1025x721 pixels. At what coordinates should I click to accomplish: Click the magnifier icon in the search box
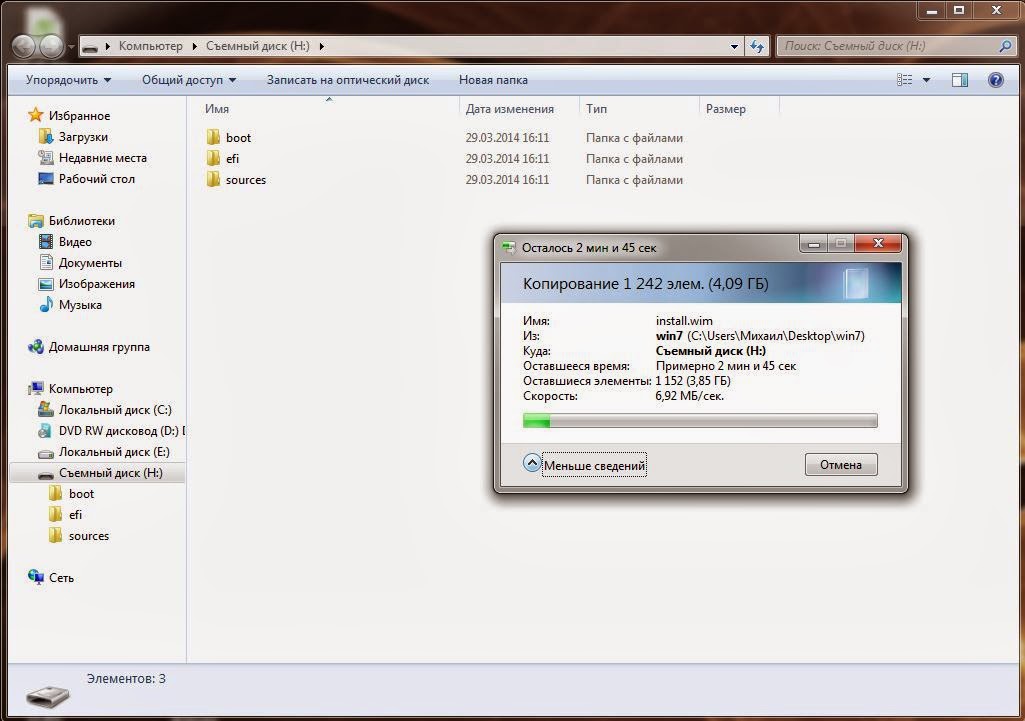click(1005, 46)
